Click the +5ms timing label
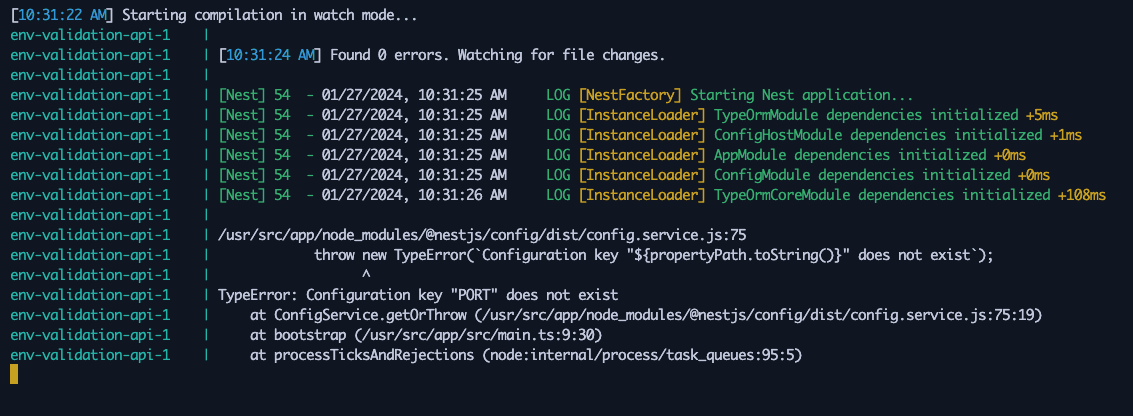The height and width of the screenshot is (416, 1133). [1043, 116]
